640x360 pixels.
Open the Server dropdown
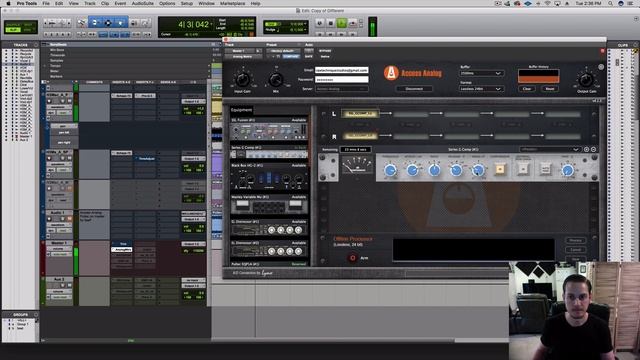tap(342, 89)
